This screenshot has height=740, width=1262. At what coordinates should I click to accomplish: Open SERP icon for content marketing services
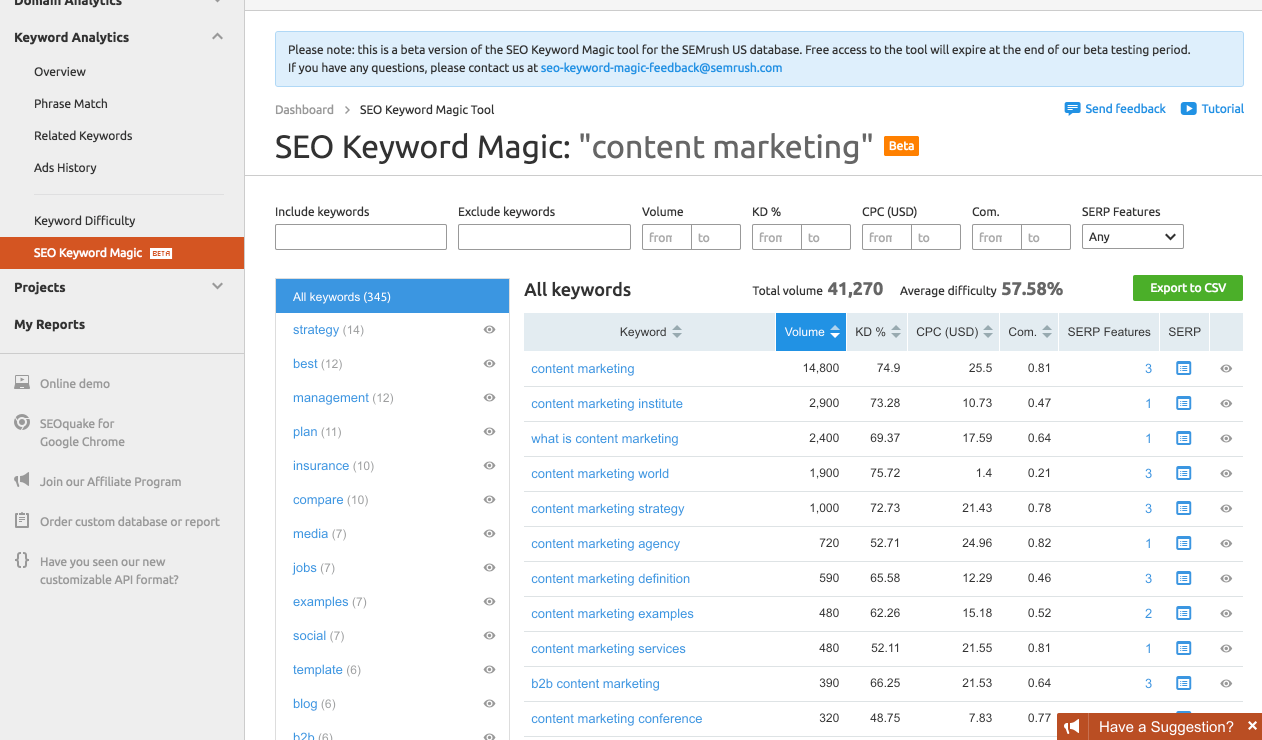click(x=1184, y=648)
